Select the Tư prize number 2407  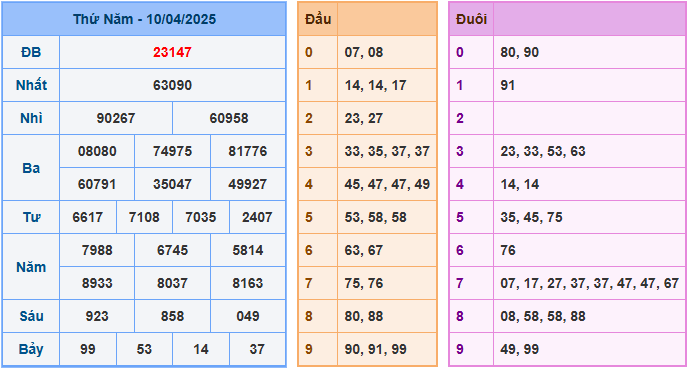tap(257, 217)
